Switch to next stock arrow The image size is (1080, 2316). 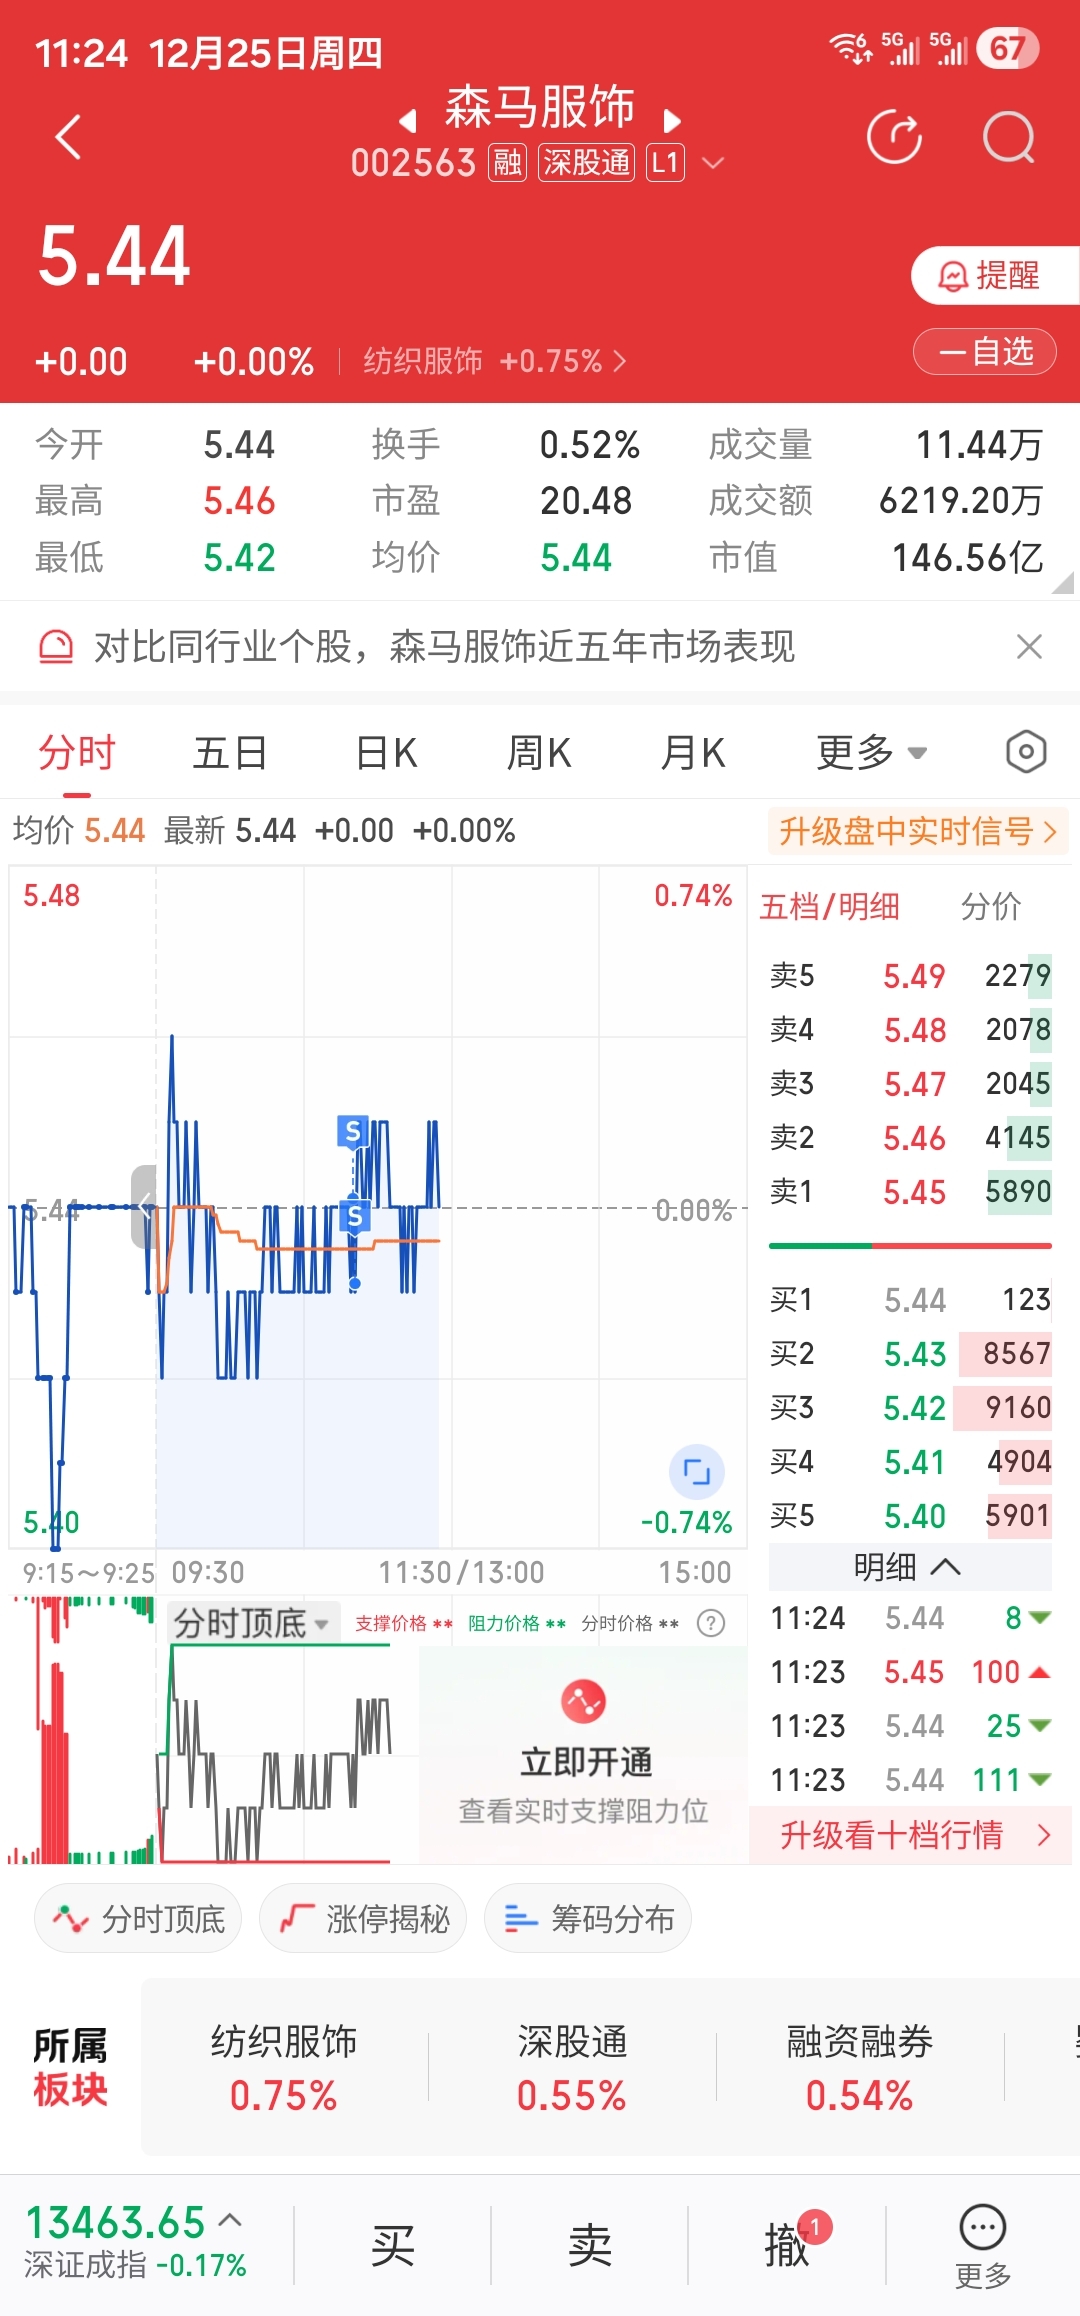672,121
